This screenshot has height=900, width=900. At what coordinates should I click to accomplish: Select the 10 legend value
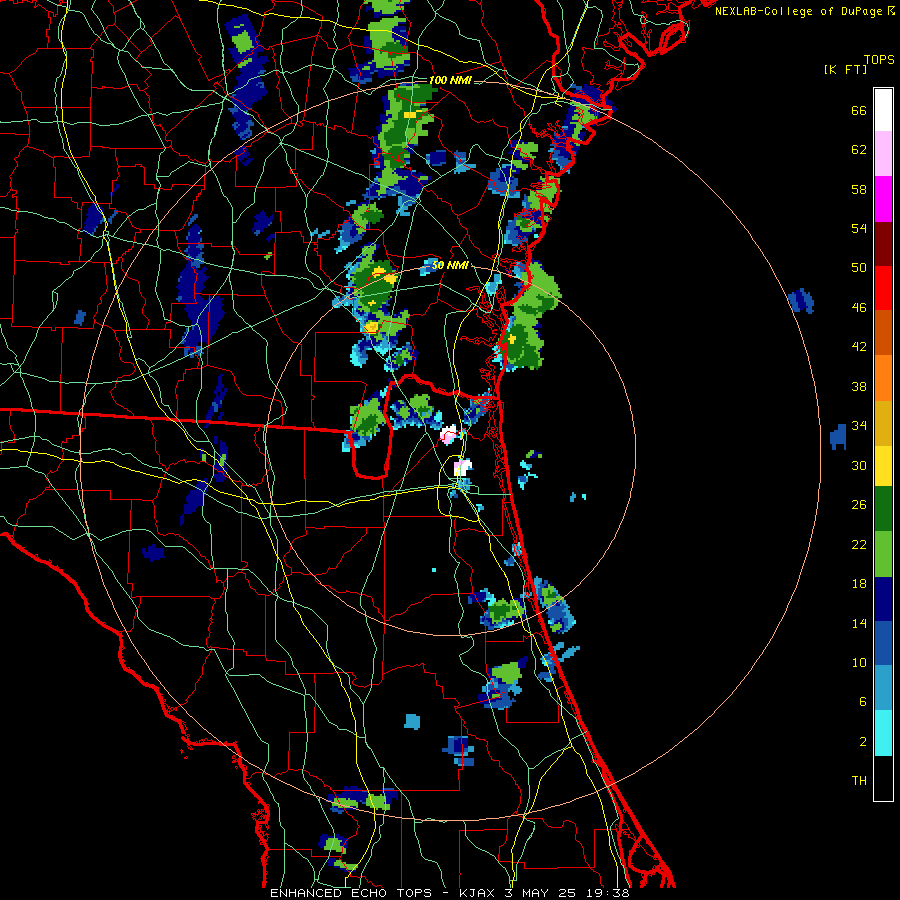pyautogui.click(x=859, y=662)
